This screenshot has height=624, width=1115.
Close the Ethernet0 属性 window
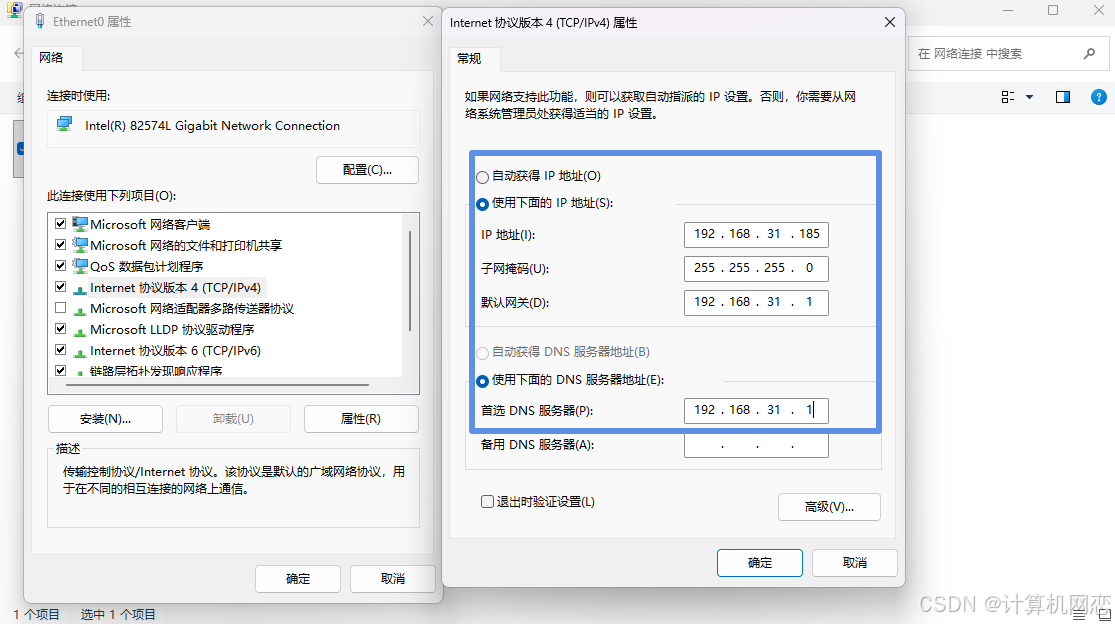pos(427,21)
